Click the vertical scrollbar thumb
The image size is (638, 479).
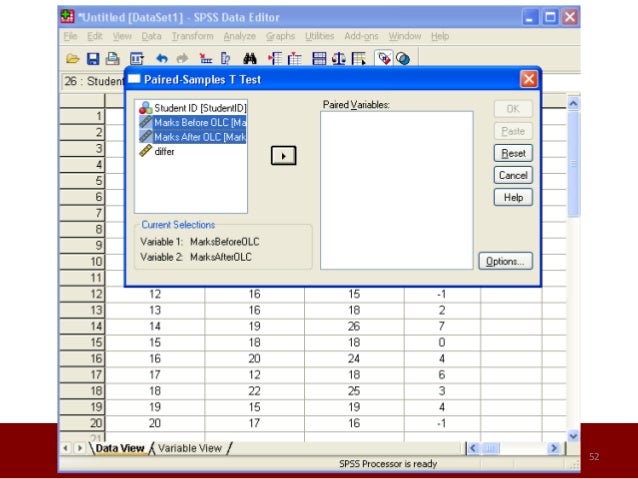(573, 163)
